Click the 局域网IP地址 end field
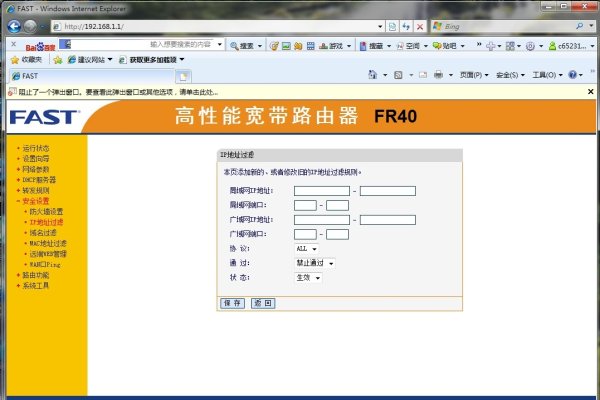 click(x=388, y=191)
